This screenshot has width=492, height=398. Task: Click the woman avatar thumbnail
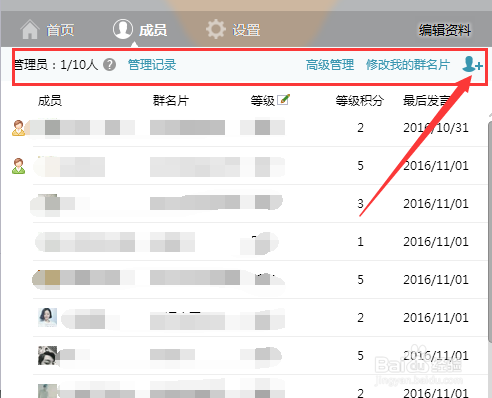coord(47,317)
